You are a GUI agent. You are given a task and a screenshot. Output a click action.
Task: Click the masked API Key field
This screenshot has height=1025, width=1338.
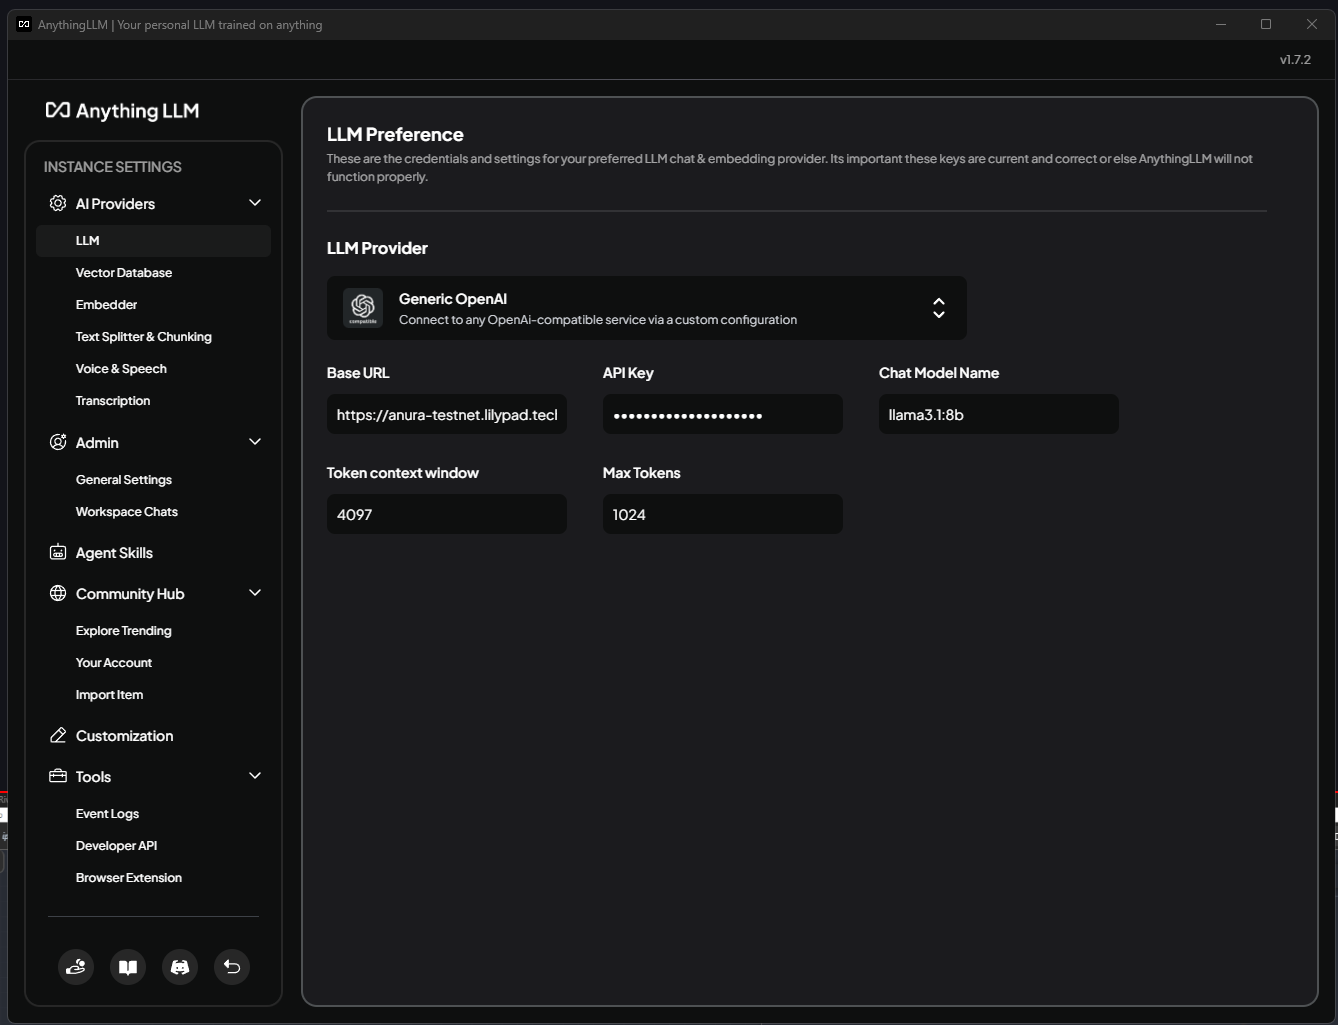click(x=722, y=415)
